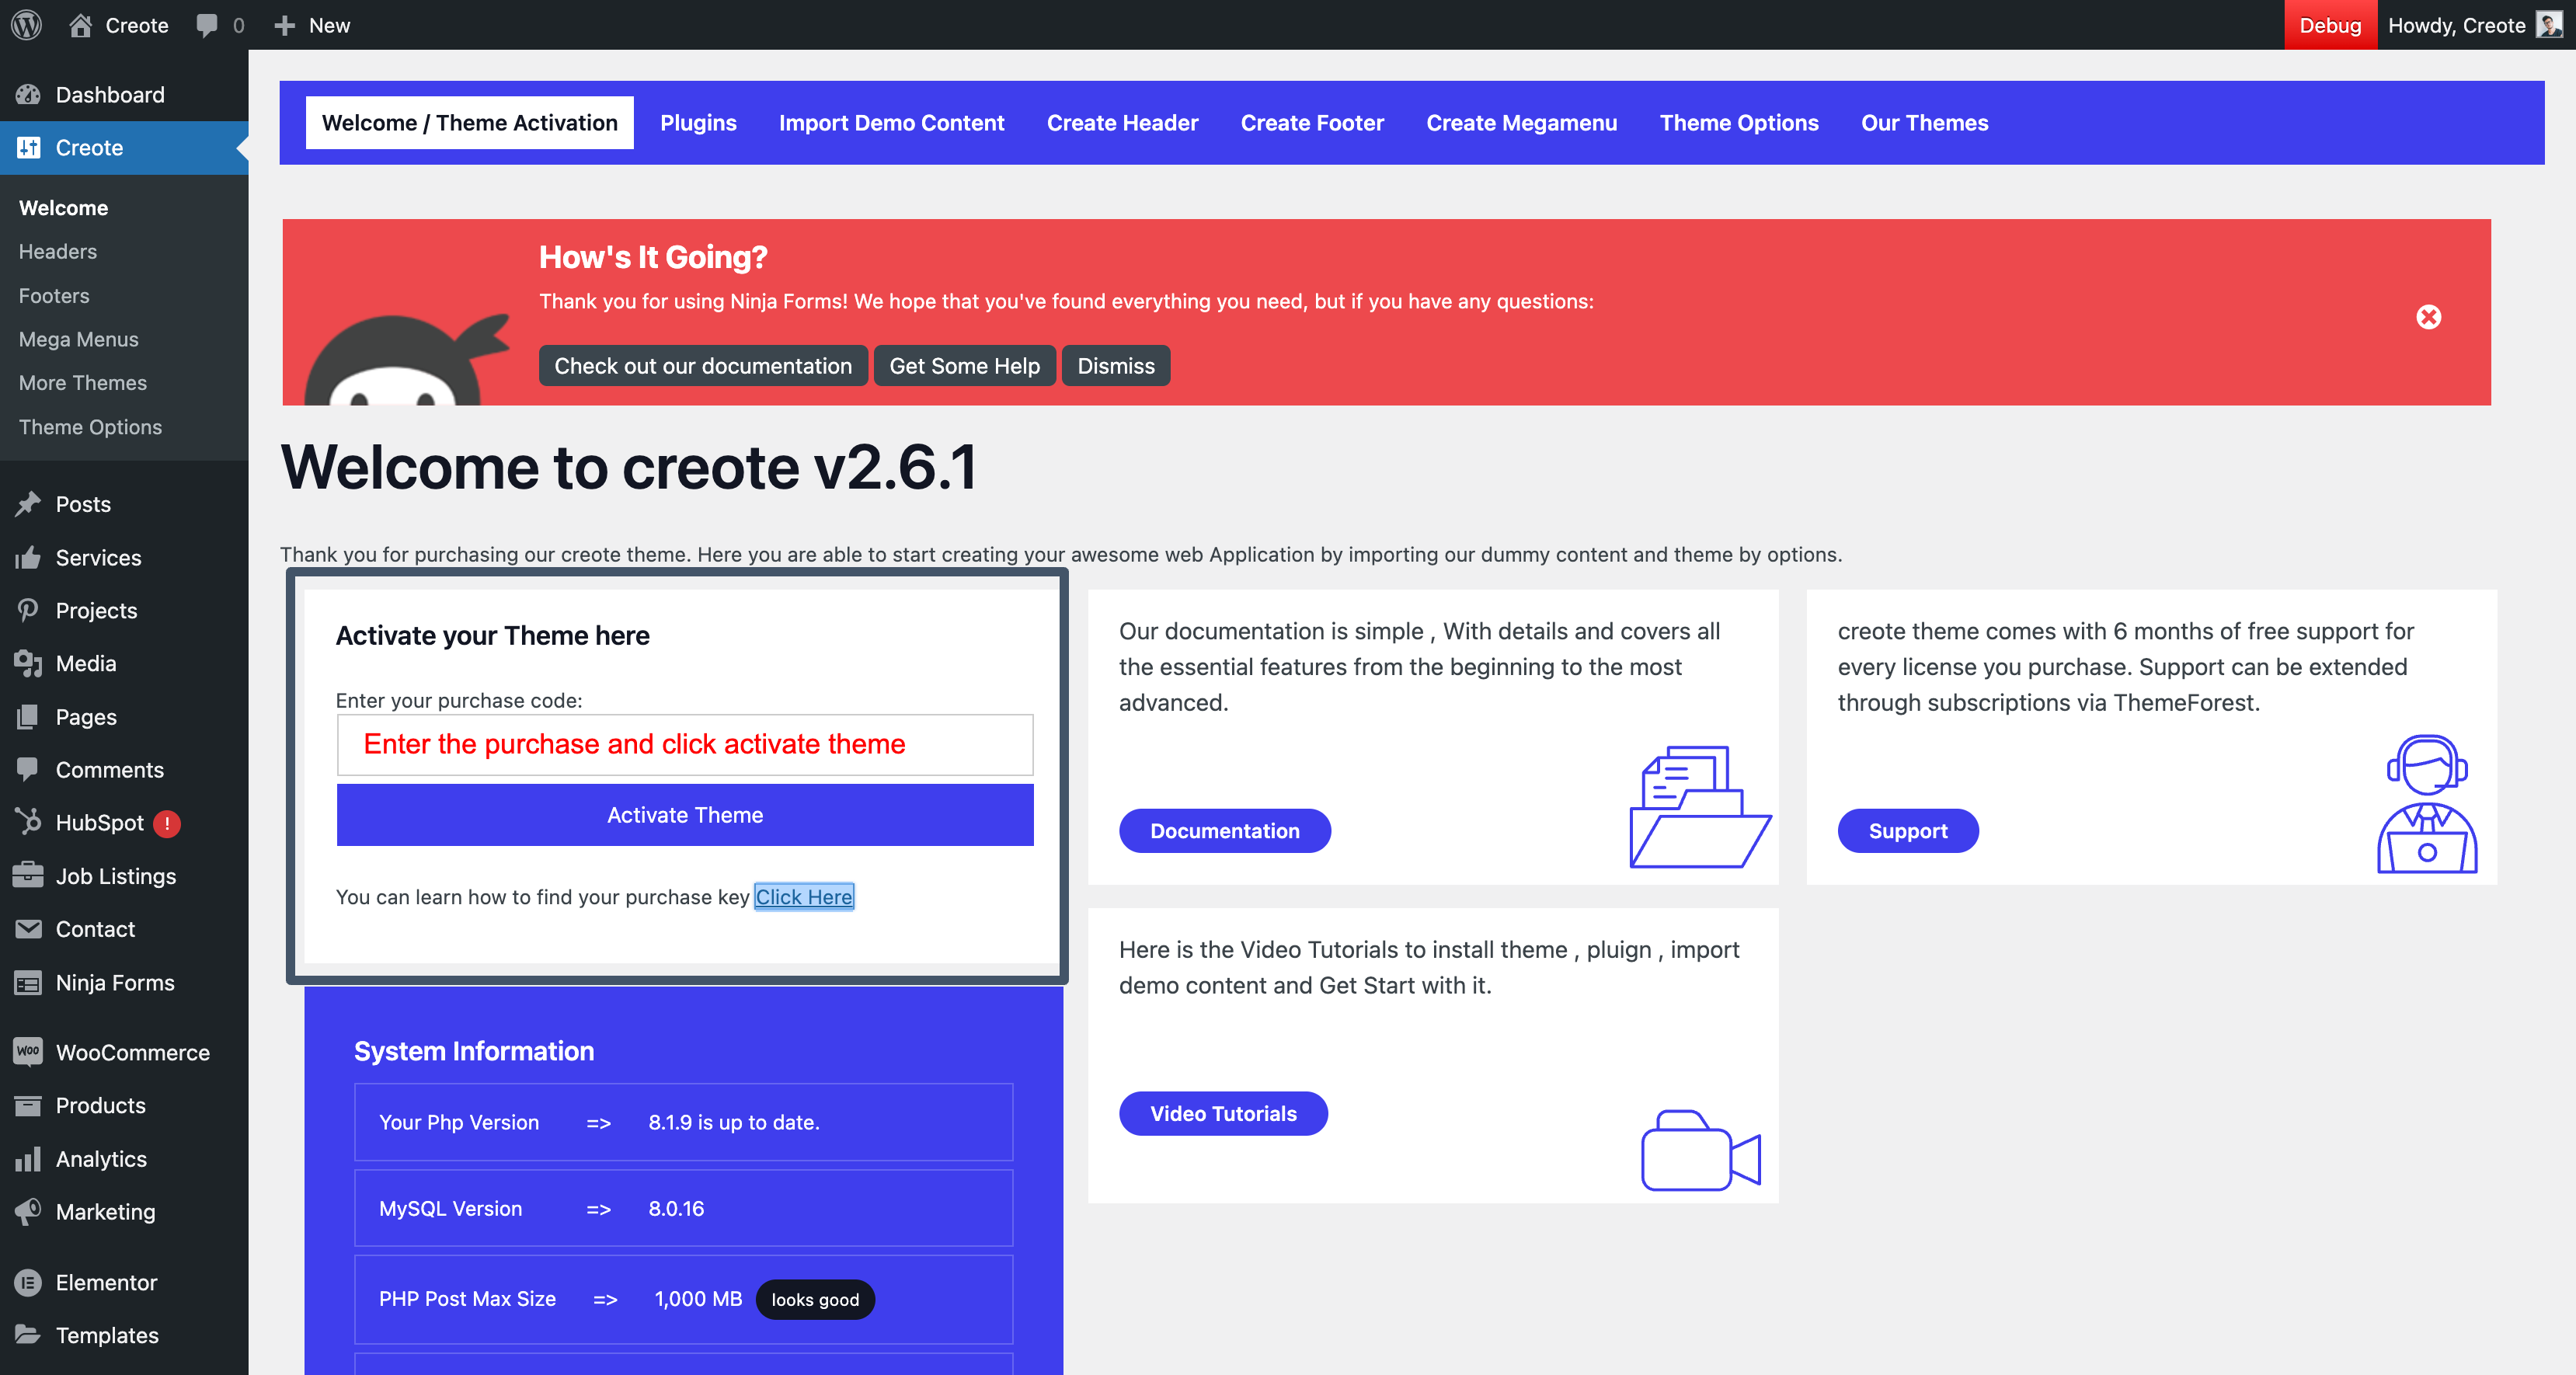Click the Ninja Forms sidebar icon
Image resolution: width=2576 pixels, height=1375 pixels.
pyautogui.click(x=28, y=983)
